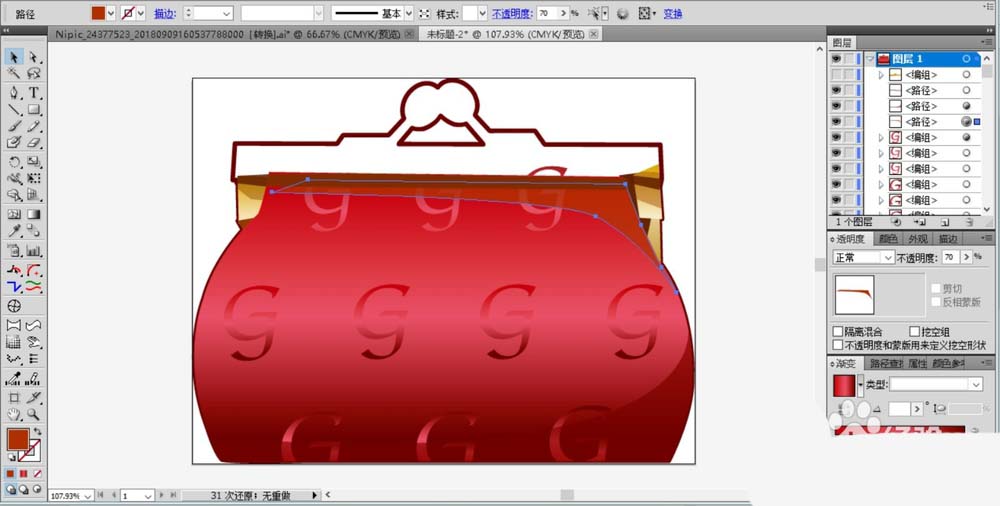Click the 描边 link in control bar
Viewport: 1000px width, 506px height.
[165, 13]
